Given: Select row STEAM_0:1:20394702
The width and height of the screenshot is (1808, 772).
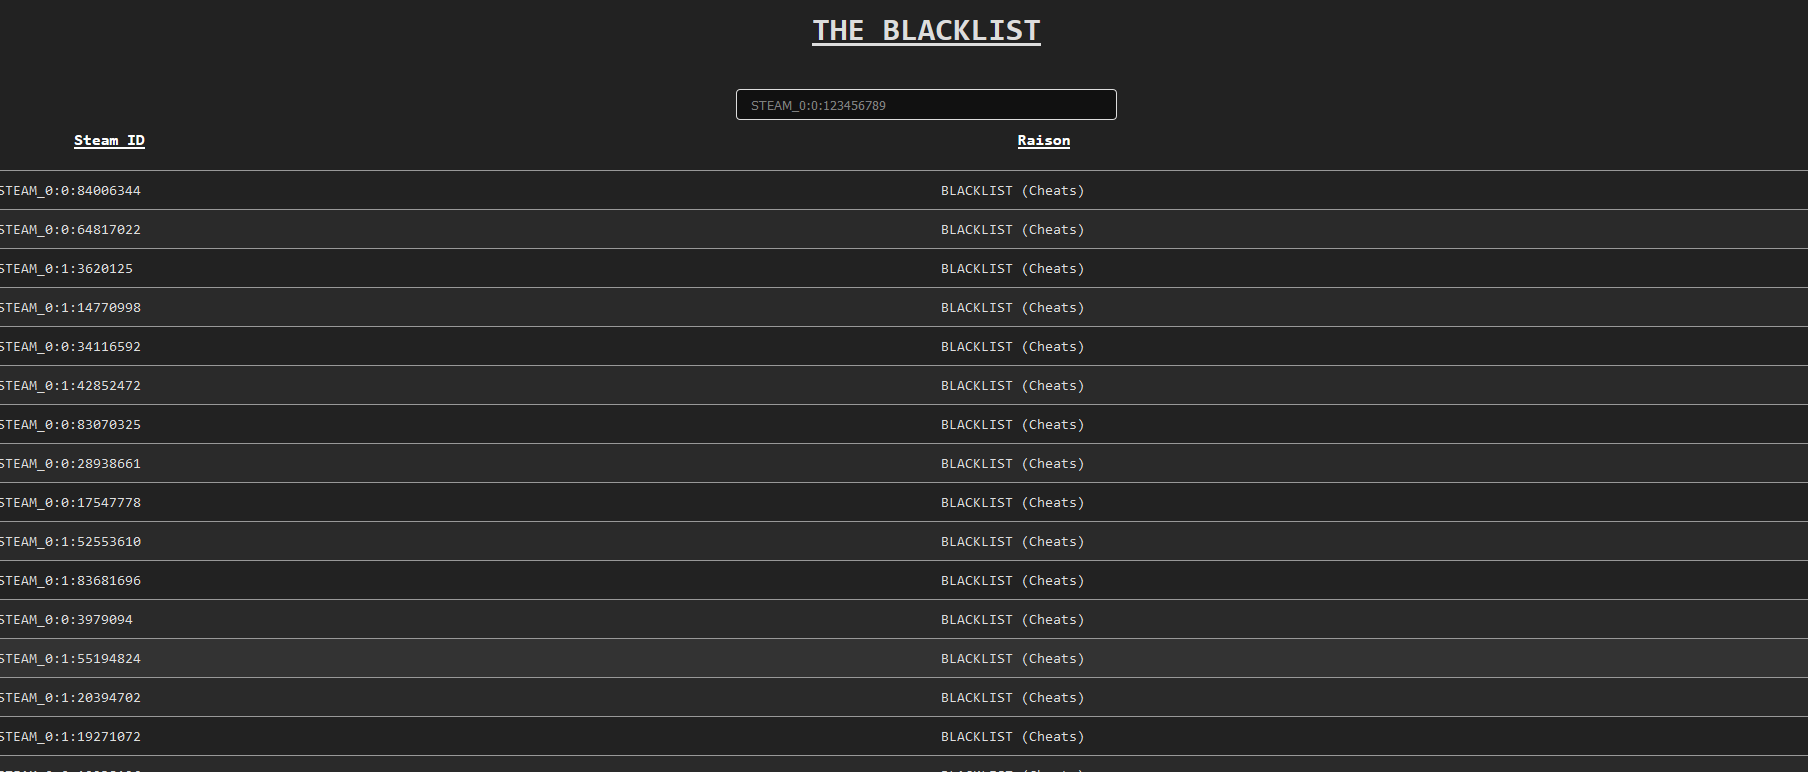Looking at the screenshot, I should click(x=904, y=697).
